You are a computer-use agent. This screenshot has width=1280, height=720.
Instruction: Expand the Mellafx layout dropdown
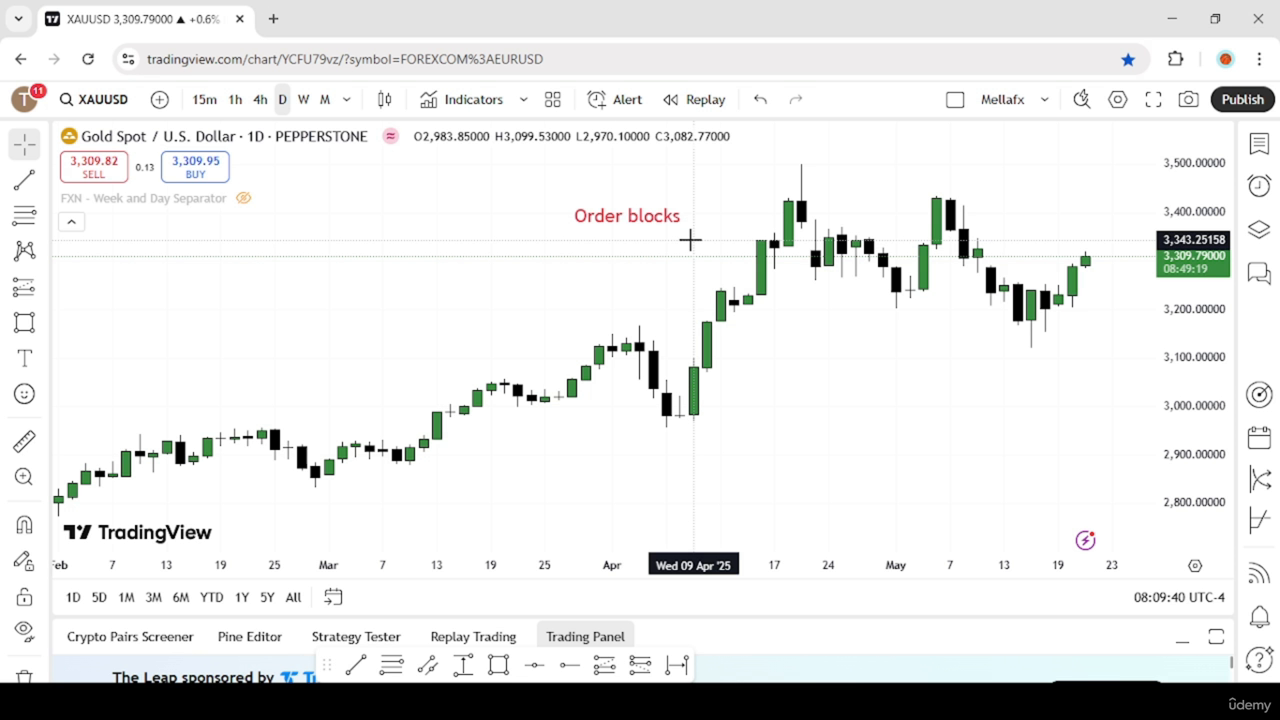1044,99
